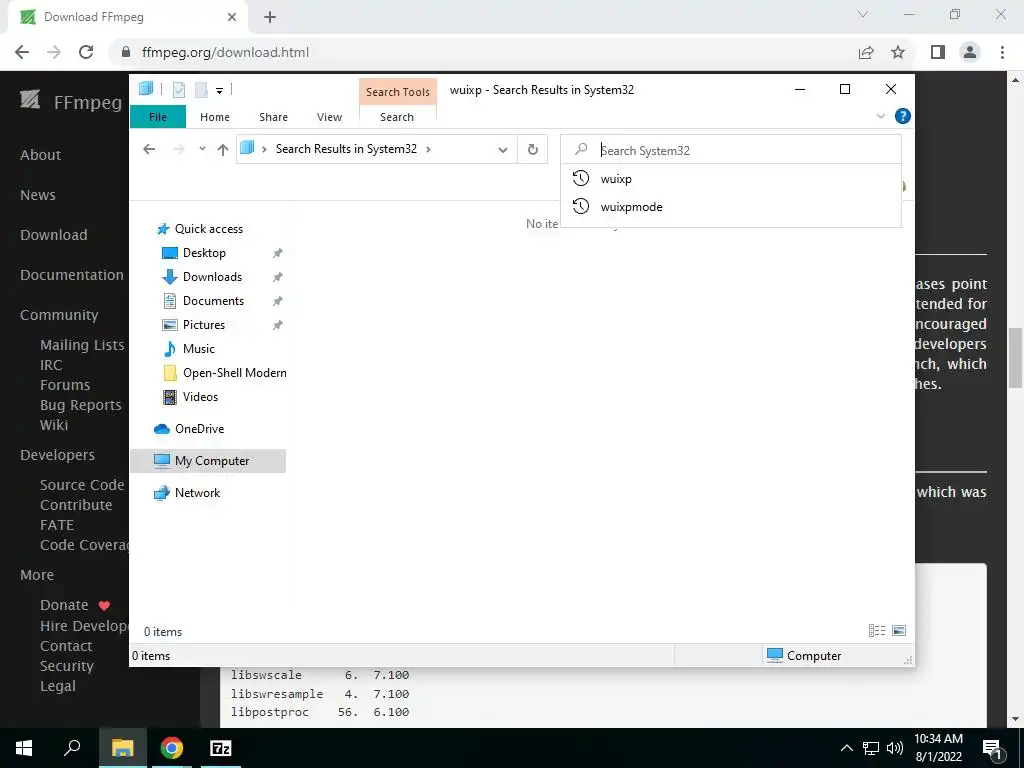Click the Chrome address bar URL
Screen dimensions: 1024x768
pyautogui.click(x=225, y=52)
